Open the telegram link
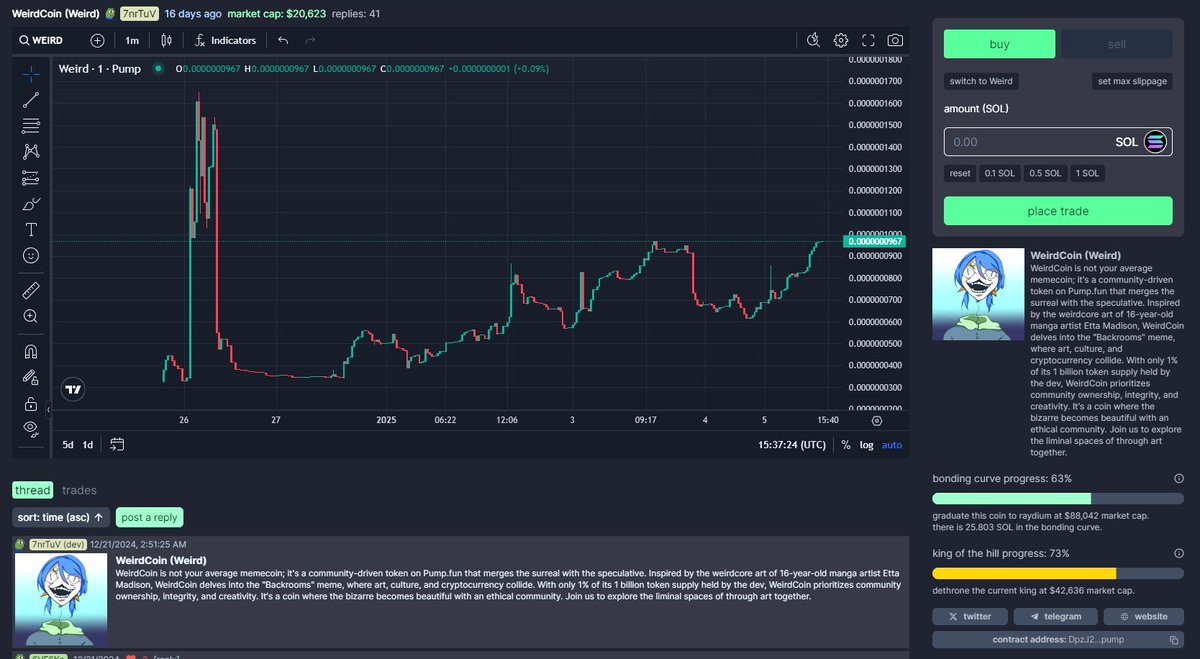This screenshot has height=659, width=1200. 1055,616
